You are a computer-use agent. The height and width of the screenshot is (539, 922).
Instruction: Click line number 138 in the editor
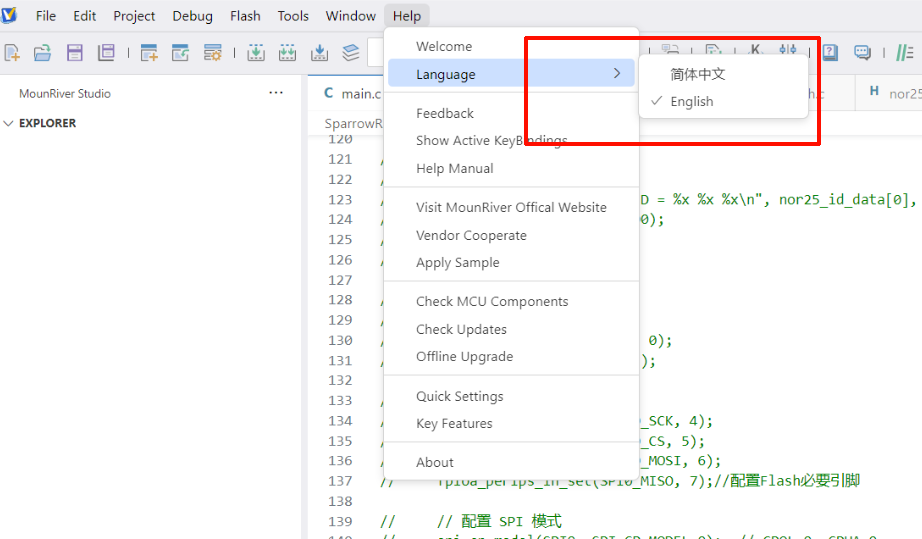340,501
